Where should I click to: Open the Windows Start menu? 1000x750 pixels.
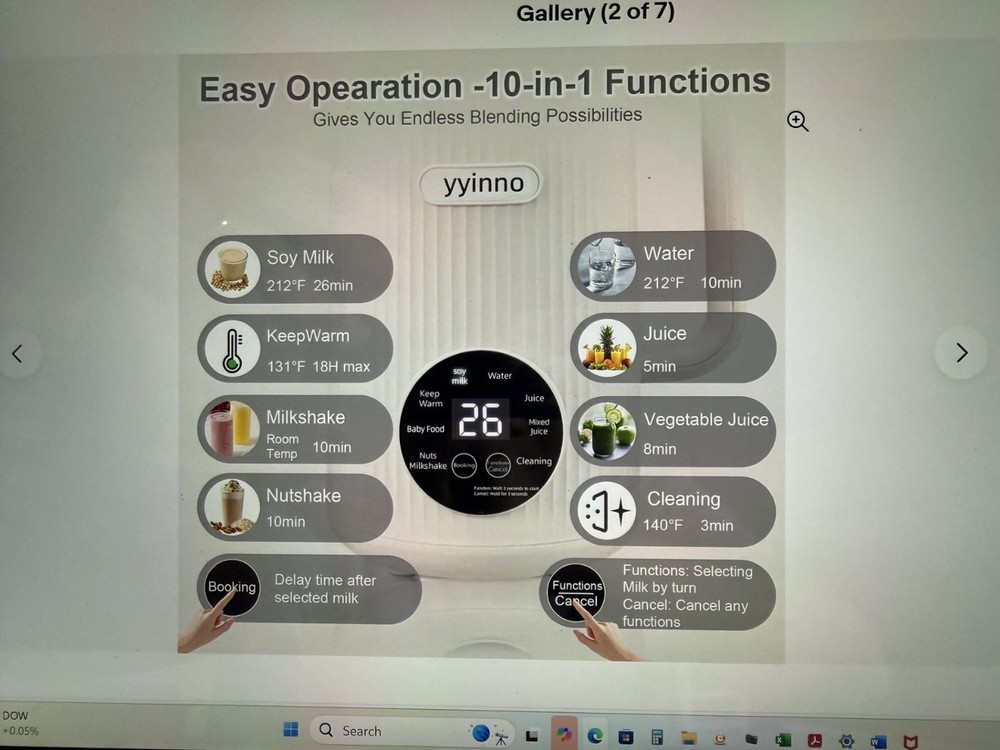point(291,730)
